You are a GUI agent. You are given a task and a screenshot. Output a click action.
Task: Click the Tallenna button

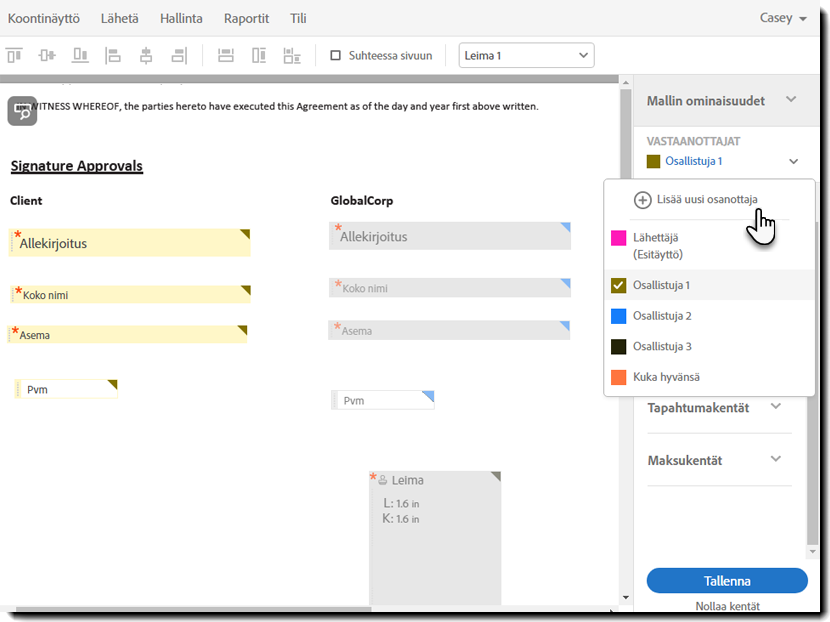(x=727, y=581)
